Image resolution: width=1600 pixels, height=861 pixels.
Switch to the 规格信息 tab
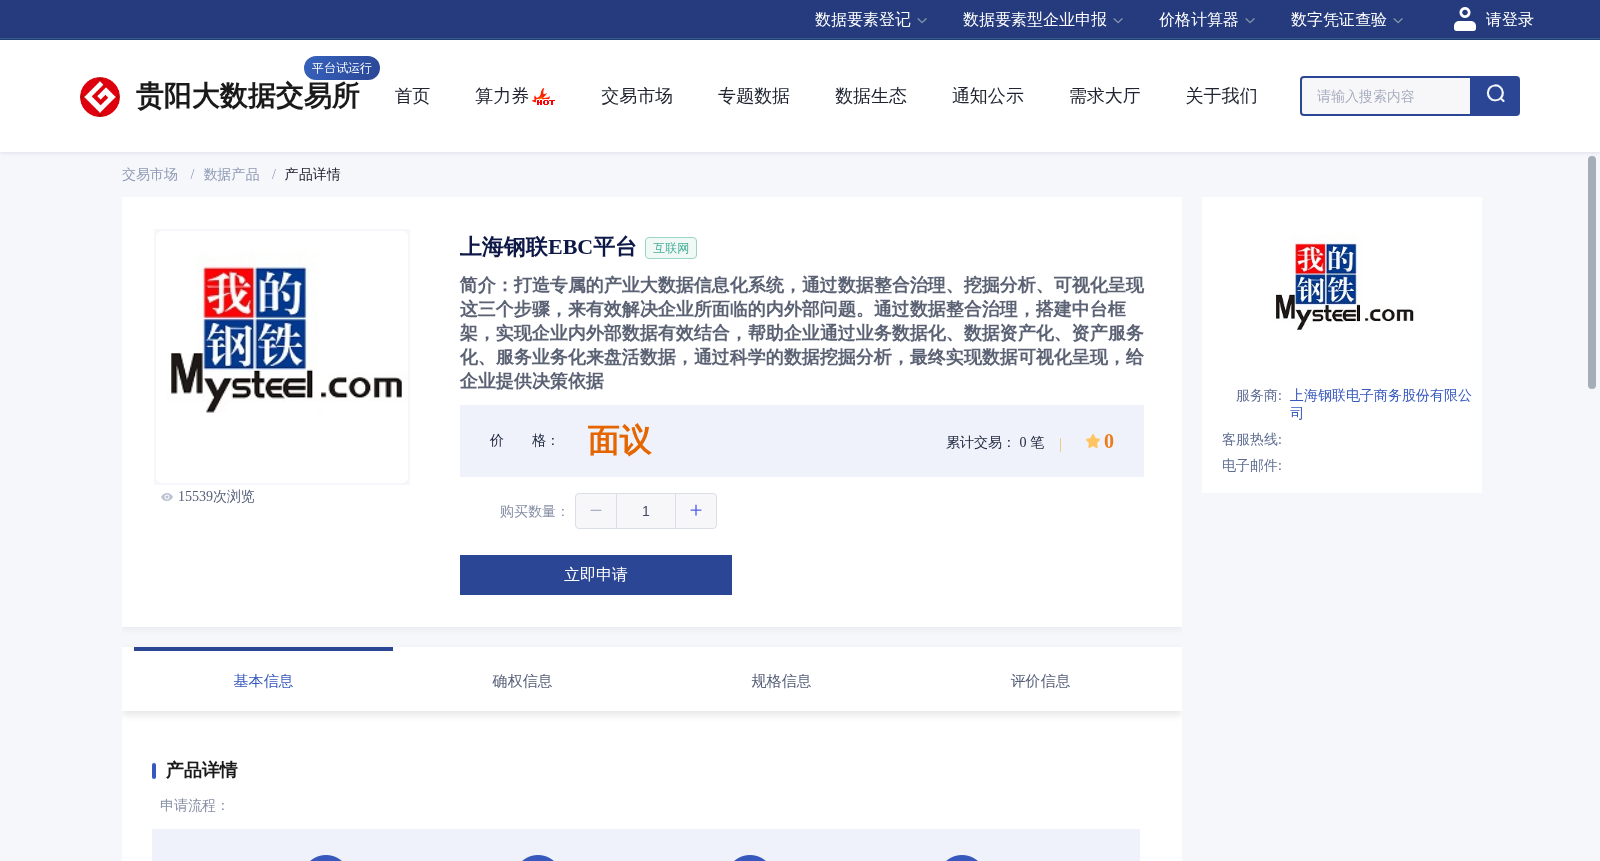tap(781, 681)
